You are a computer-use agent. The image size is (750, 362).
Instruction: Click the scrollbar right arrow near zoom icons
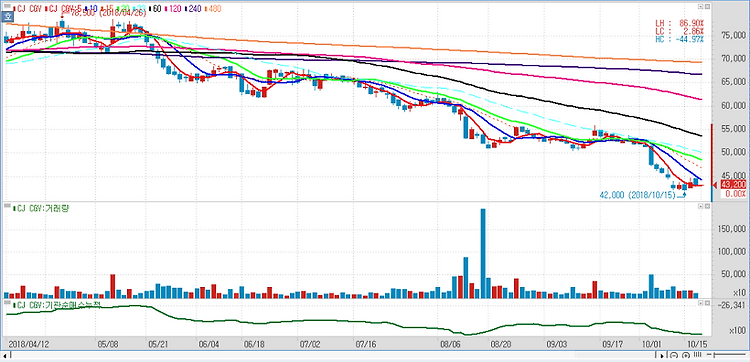[x=662, y=355]
